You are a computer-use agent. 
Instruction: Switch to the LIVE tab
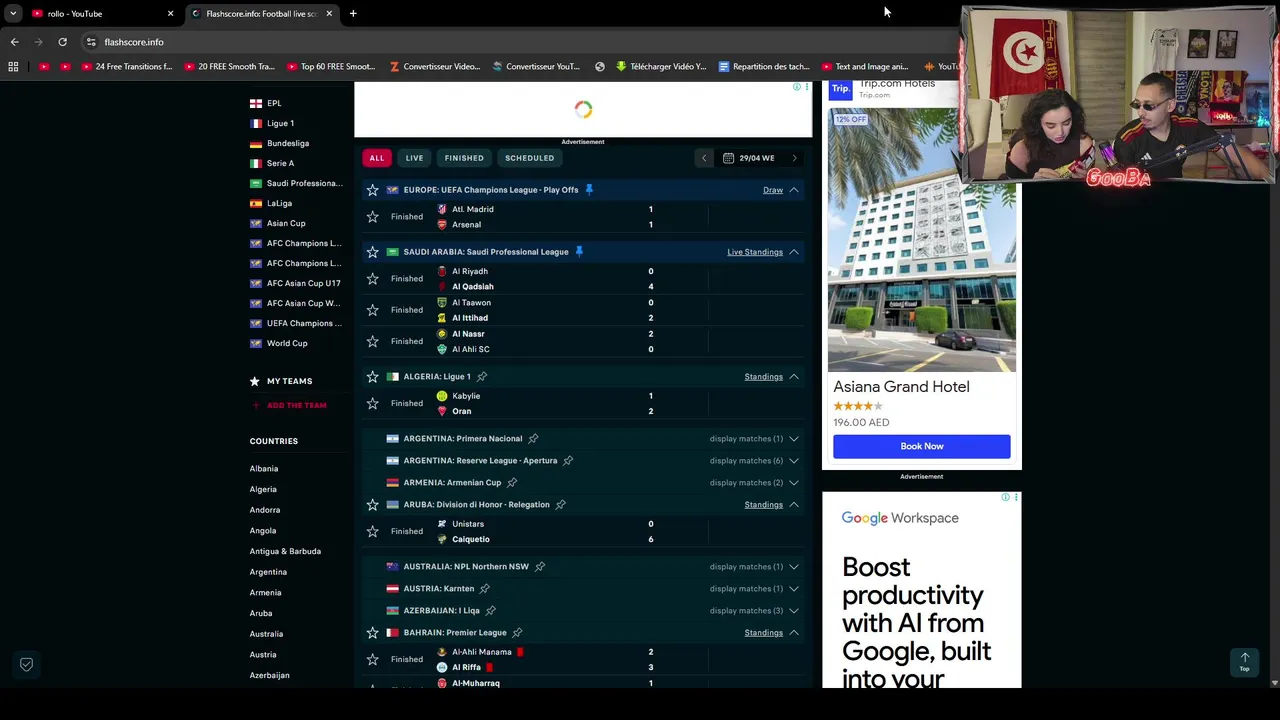point(414,158)
